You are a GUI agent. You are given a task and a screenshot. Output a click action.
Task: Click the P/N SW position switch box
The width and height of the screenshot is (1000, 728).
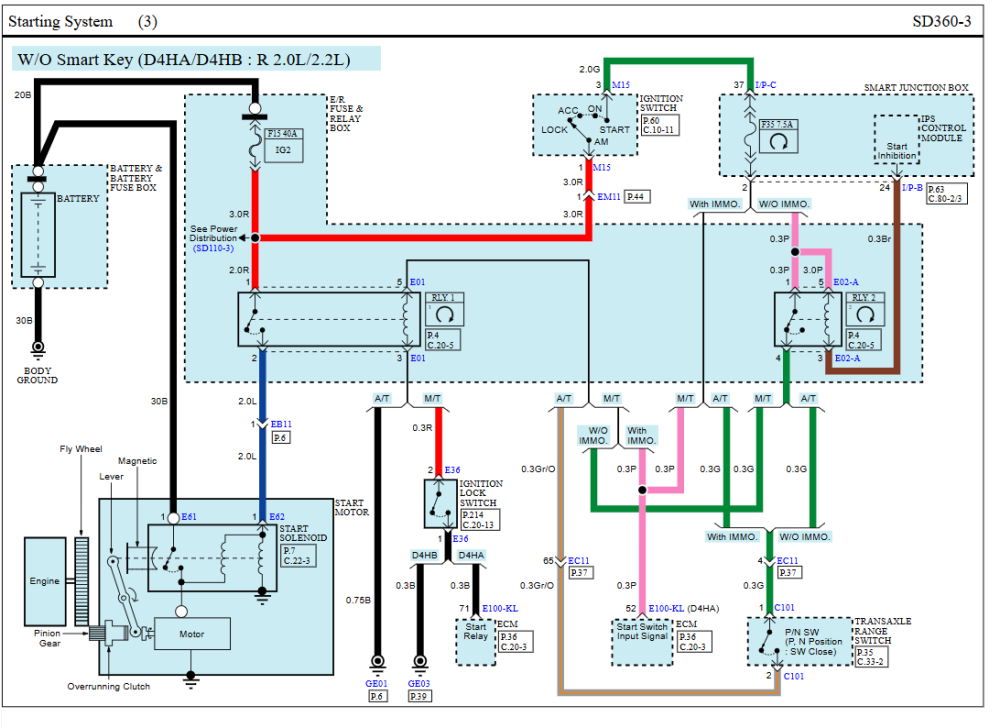(x=800, y=642)
